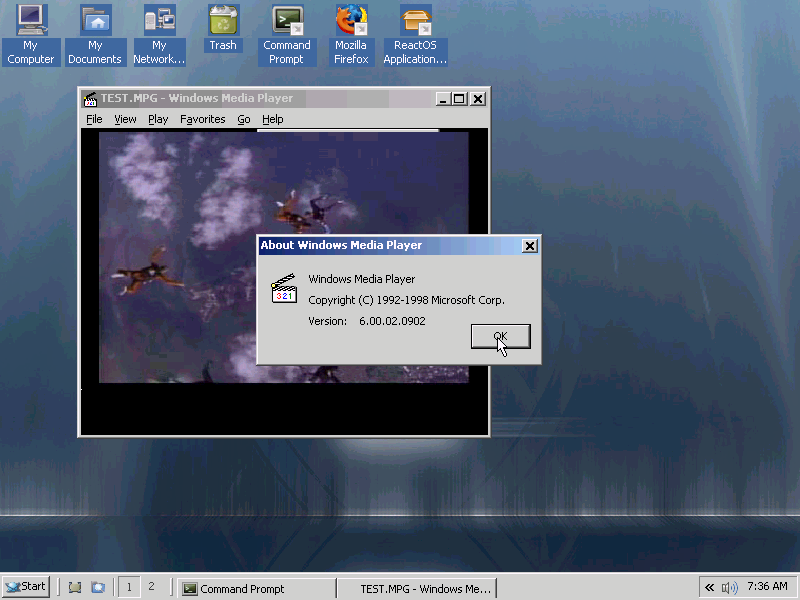Open the File menu
Viewport: 800px width, 600px height.
(x=94, y=119)
